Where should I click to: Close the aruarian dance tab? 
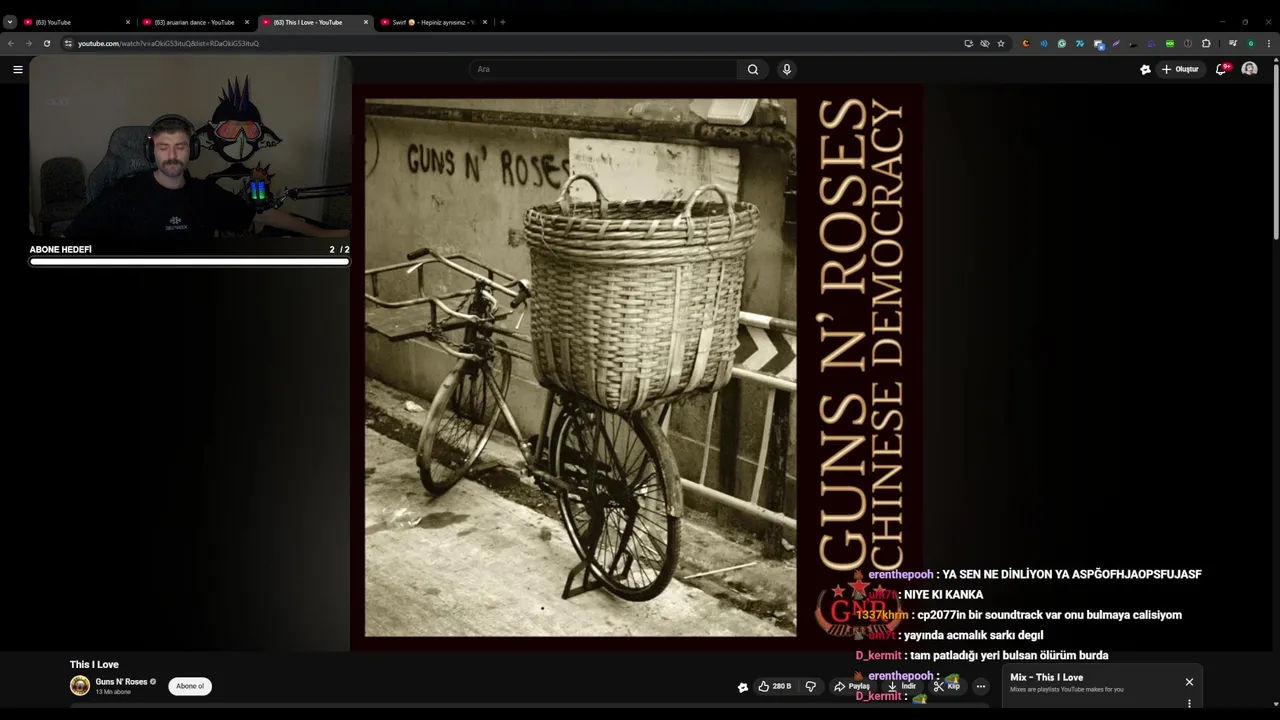tap(247, 22)
